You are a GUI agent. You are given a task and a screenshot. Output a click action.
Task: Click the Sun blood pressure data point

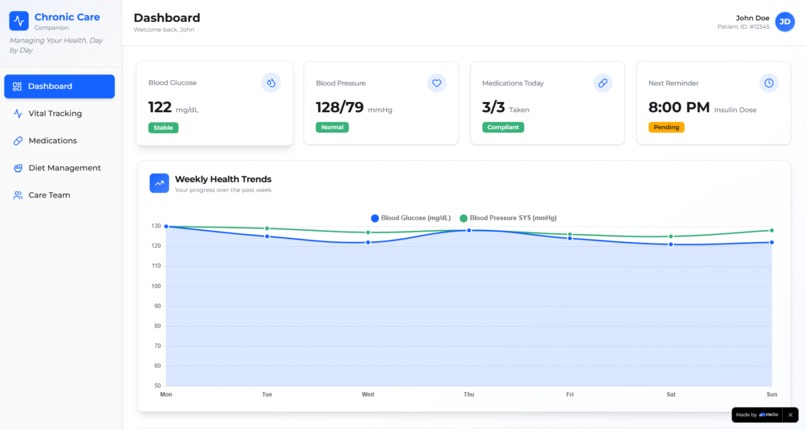772,230
